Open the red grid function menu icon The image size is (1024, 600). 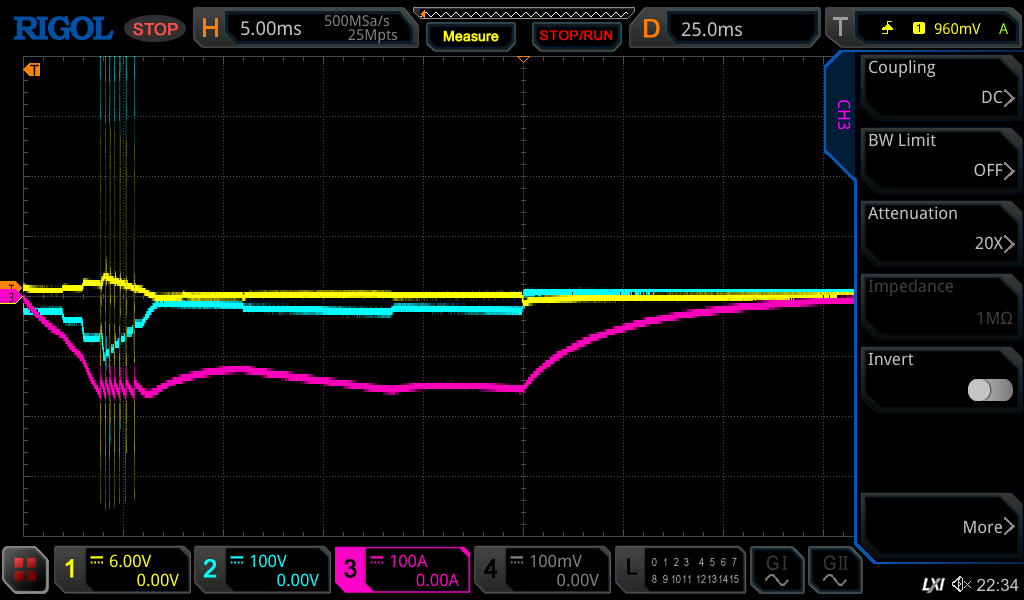click(x=26, y=570)
